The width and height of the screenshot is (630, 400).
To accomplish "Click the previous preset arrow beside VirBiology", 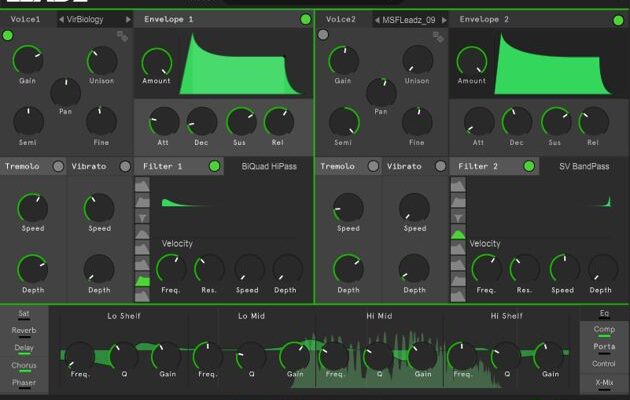I will (x=61, y=20).
